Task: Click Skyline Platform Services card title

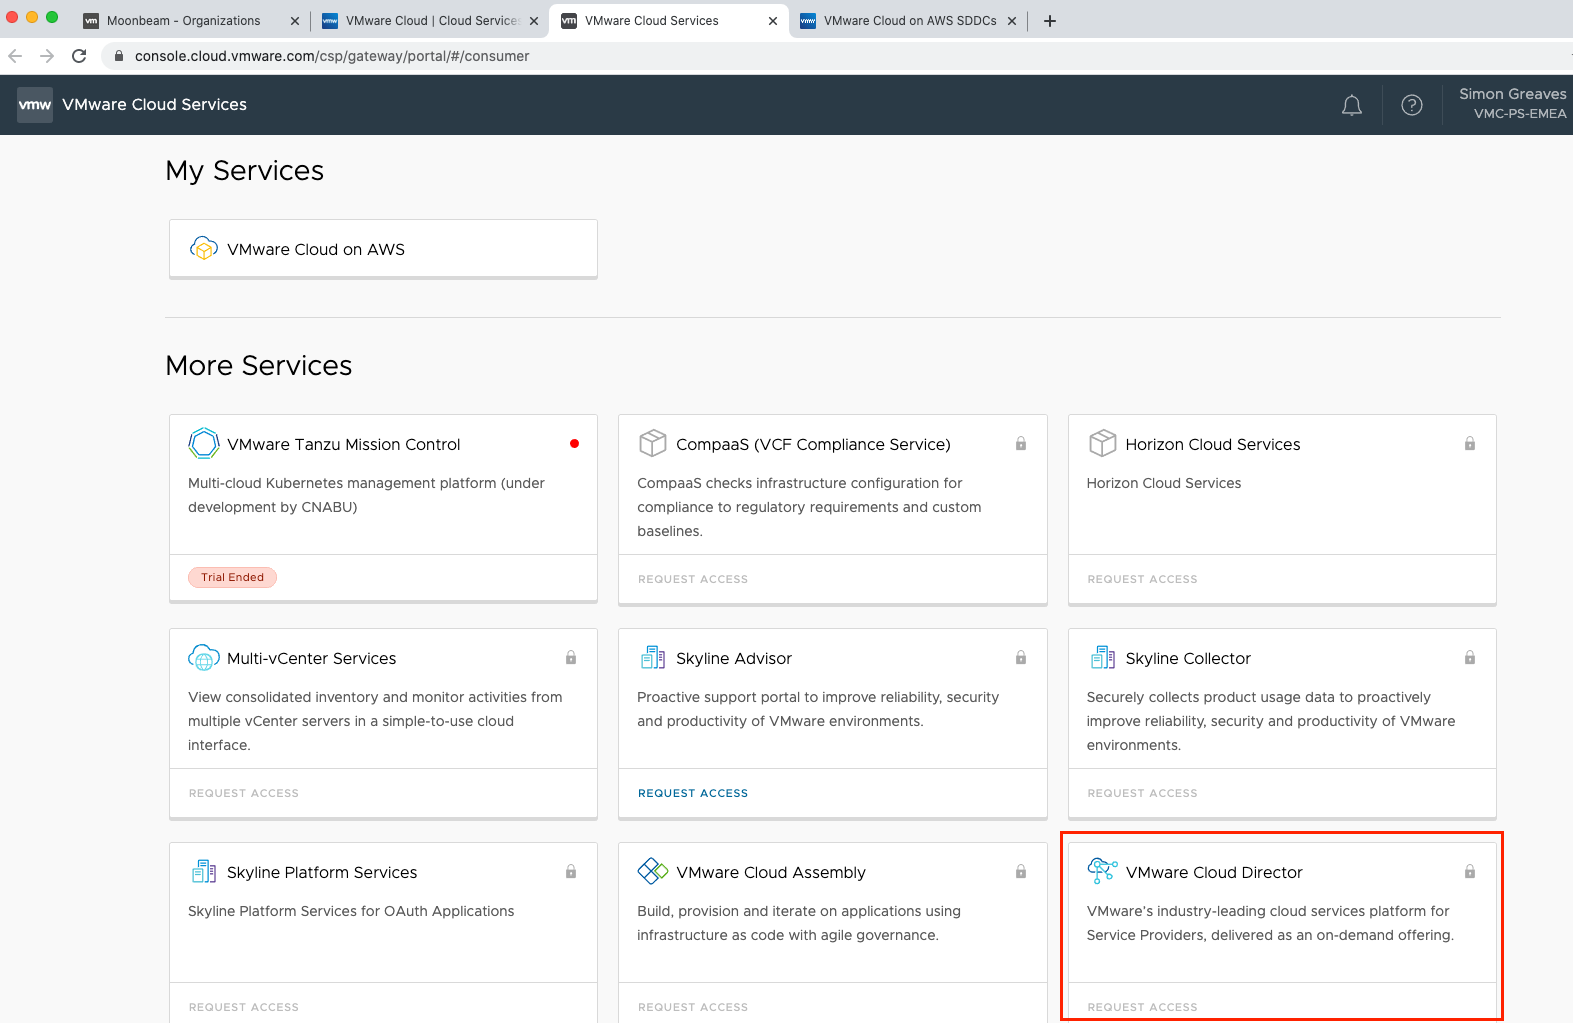Action: 322,872
